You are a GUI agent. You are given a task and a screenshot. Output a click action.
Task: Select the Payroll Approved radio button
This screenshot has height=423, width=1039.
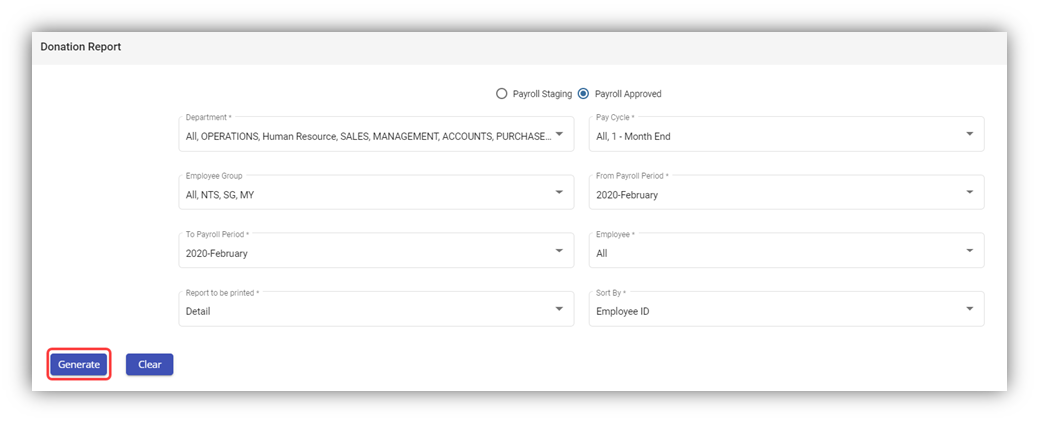click(x=584, y=94)
